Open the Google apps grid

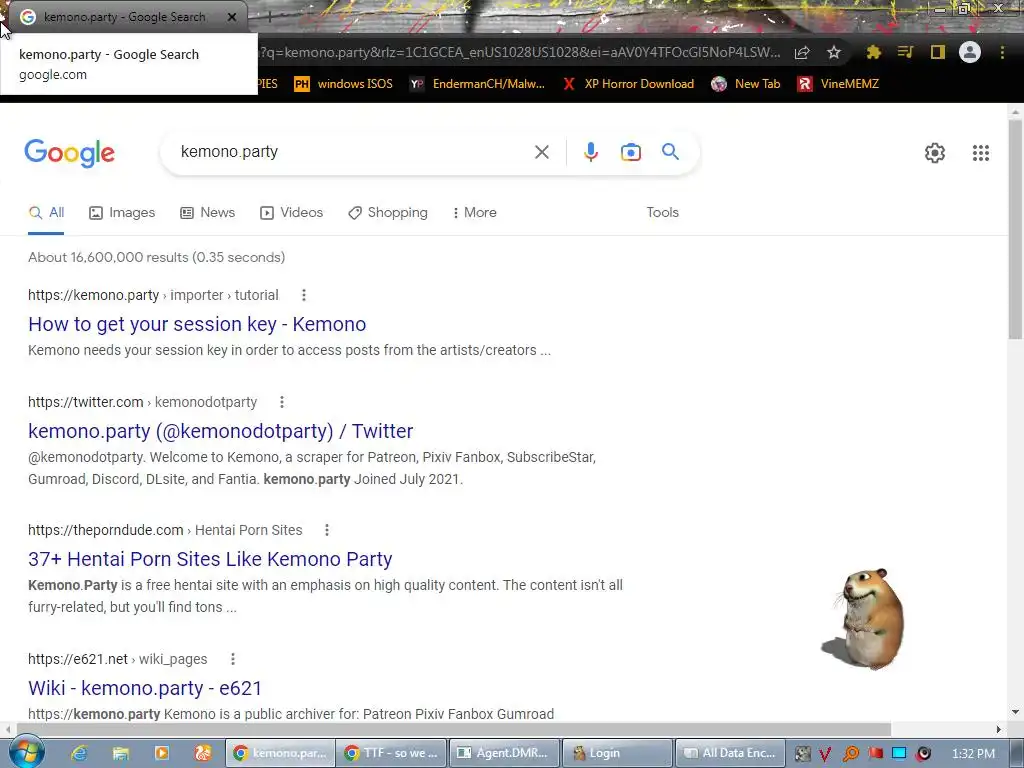click(981, 153)
